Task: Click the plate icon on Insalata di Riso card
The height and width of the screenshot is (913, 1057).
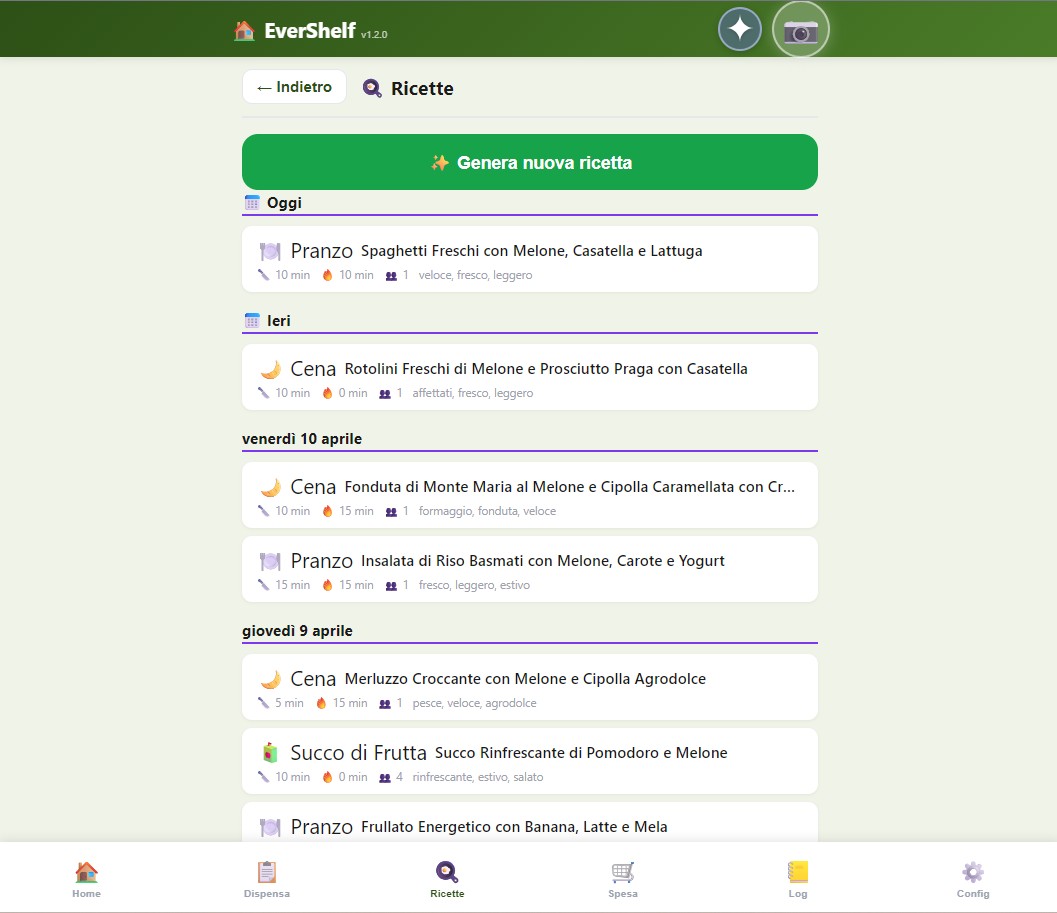Action: [270, 562]
